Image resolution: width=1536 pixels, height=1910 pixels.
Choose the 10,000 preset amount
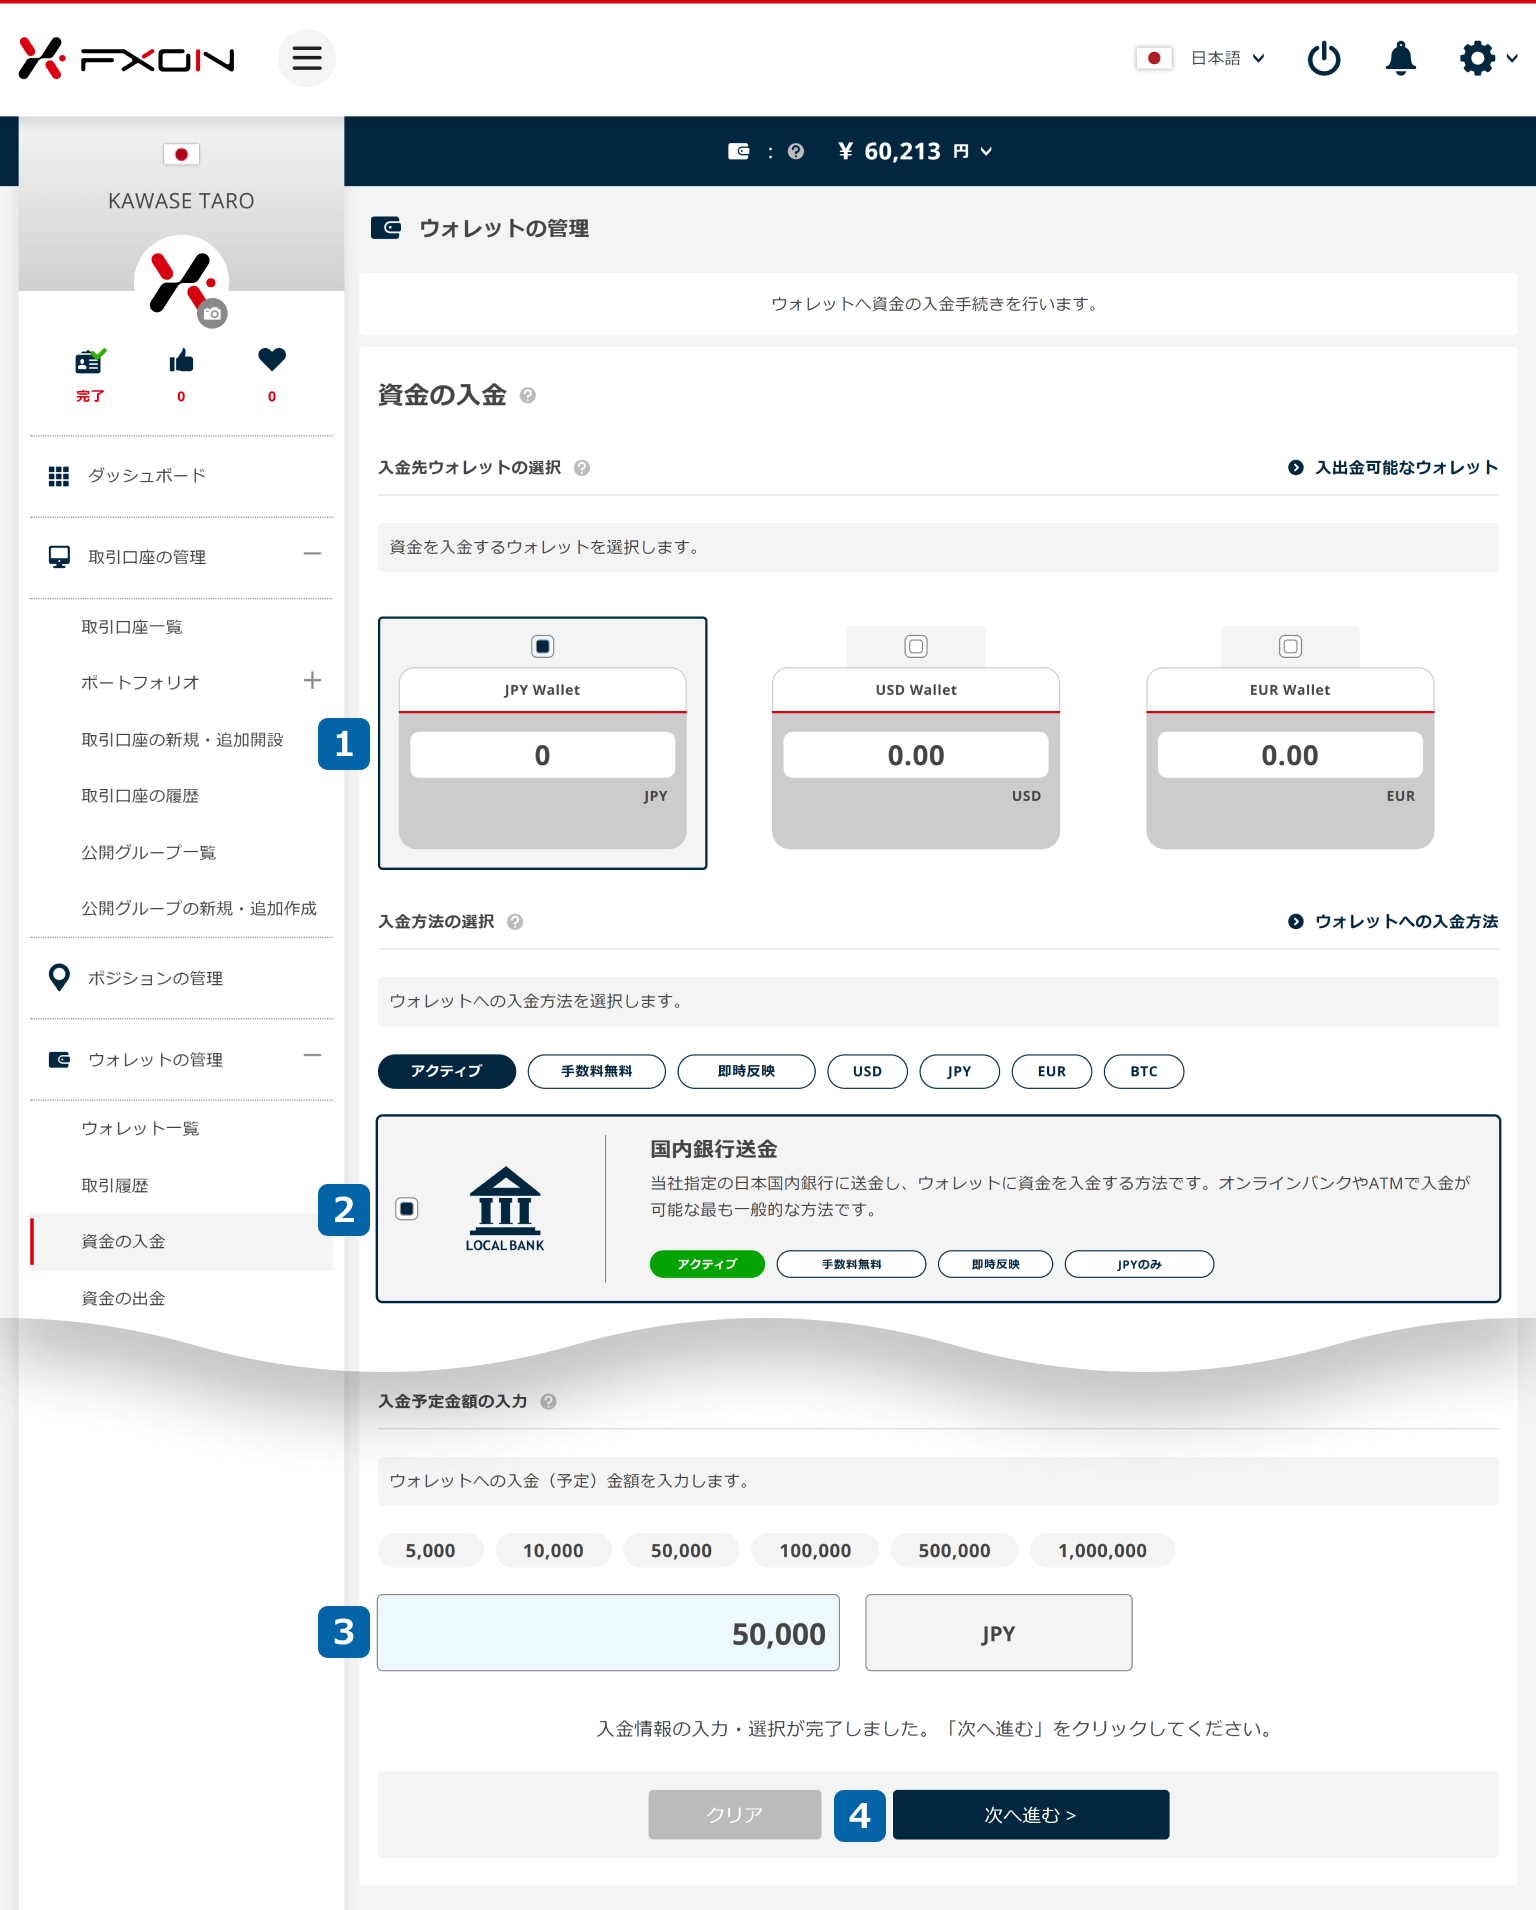pyautogui.click(x=554, y=1551)
